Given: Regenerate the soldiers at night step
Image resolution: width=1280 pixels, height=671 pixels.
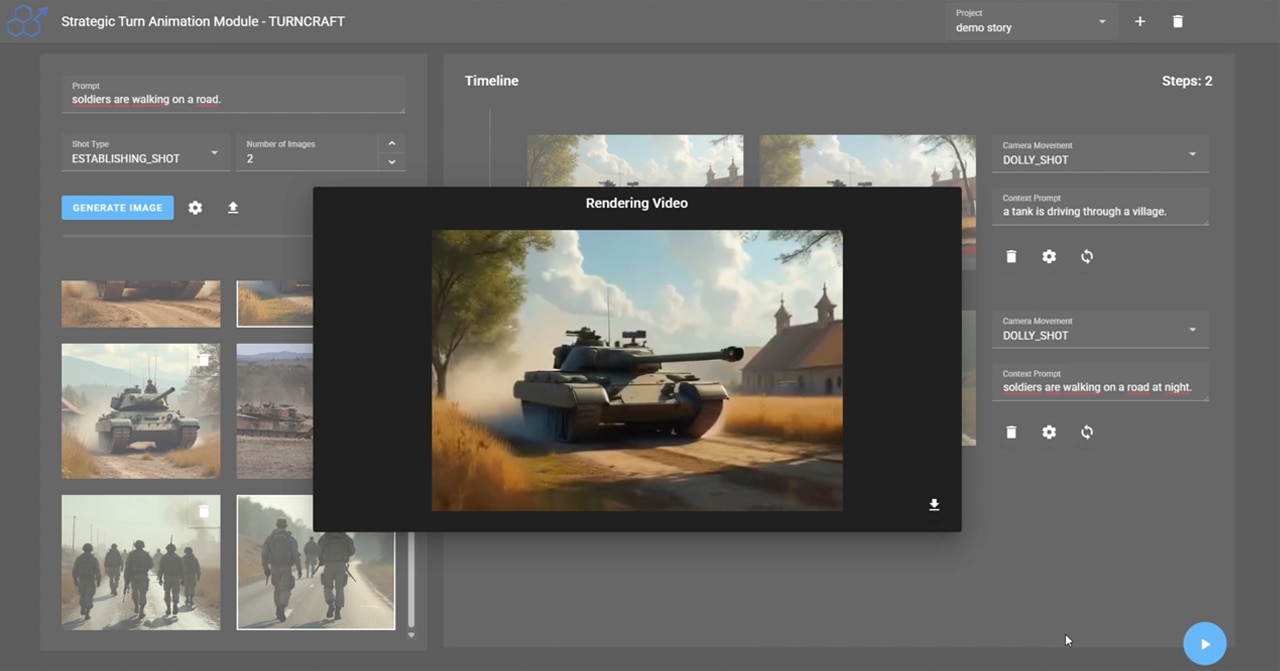Looking at the screenshot, I should click(1087, 432).
